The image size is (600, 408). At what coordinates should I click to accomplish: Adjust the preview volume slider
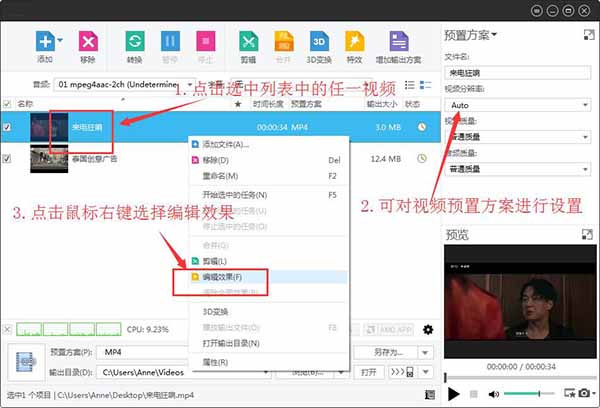(x=529, y=393)
